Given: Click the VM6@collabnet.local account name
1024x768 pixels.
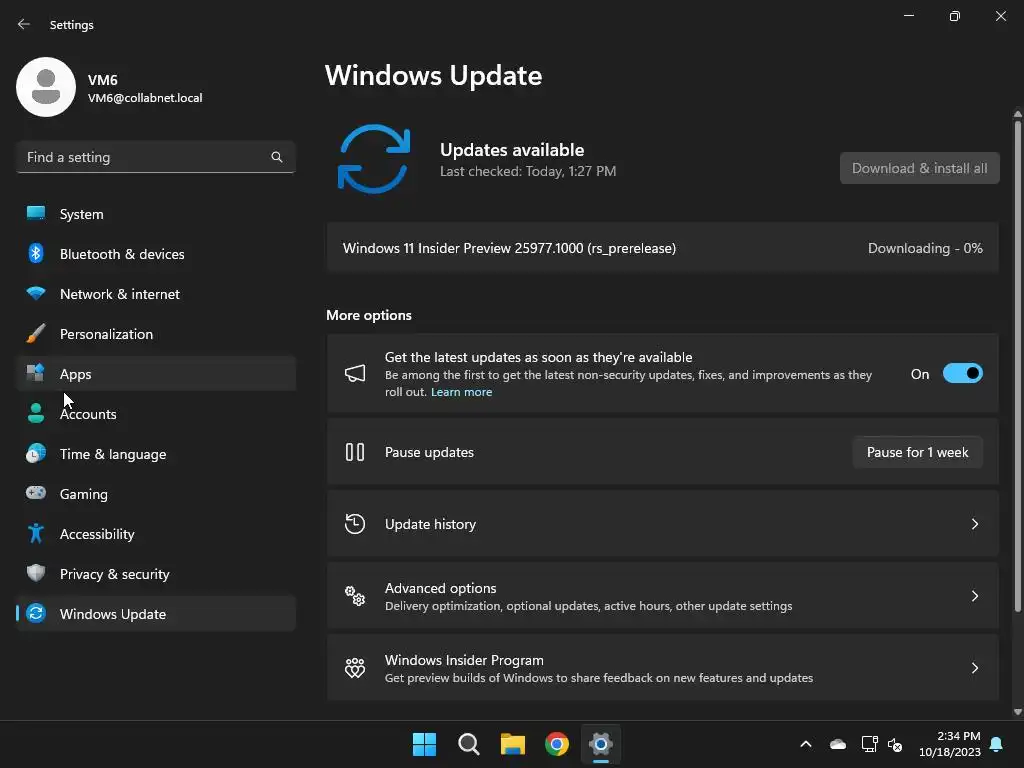Looking at the screenshot, I should (x=145, y=98).
